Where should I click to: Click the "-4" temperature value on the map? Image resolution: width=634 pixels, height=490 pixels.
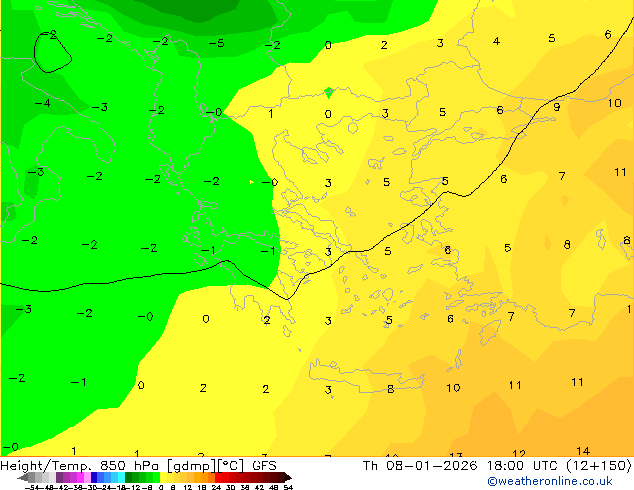pos(42,103)
